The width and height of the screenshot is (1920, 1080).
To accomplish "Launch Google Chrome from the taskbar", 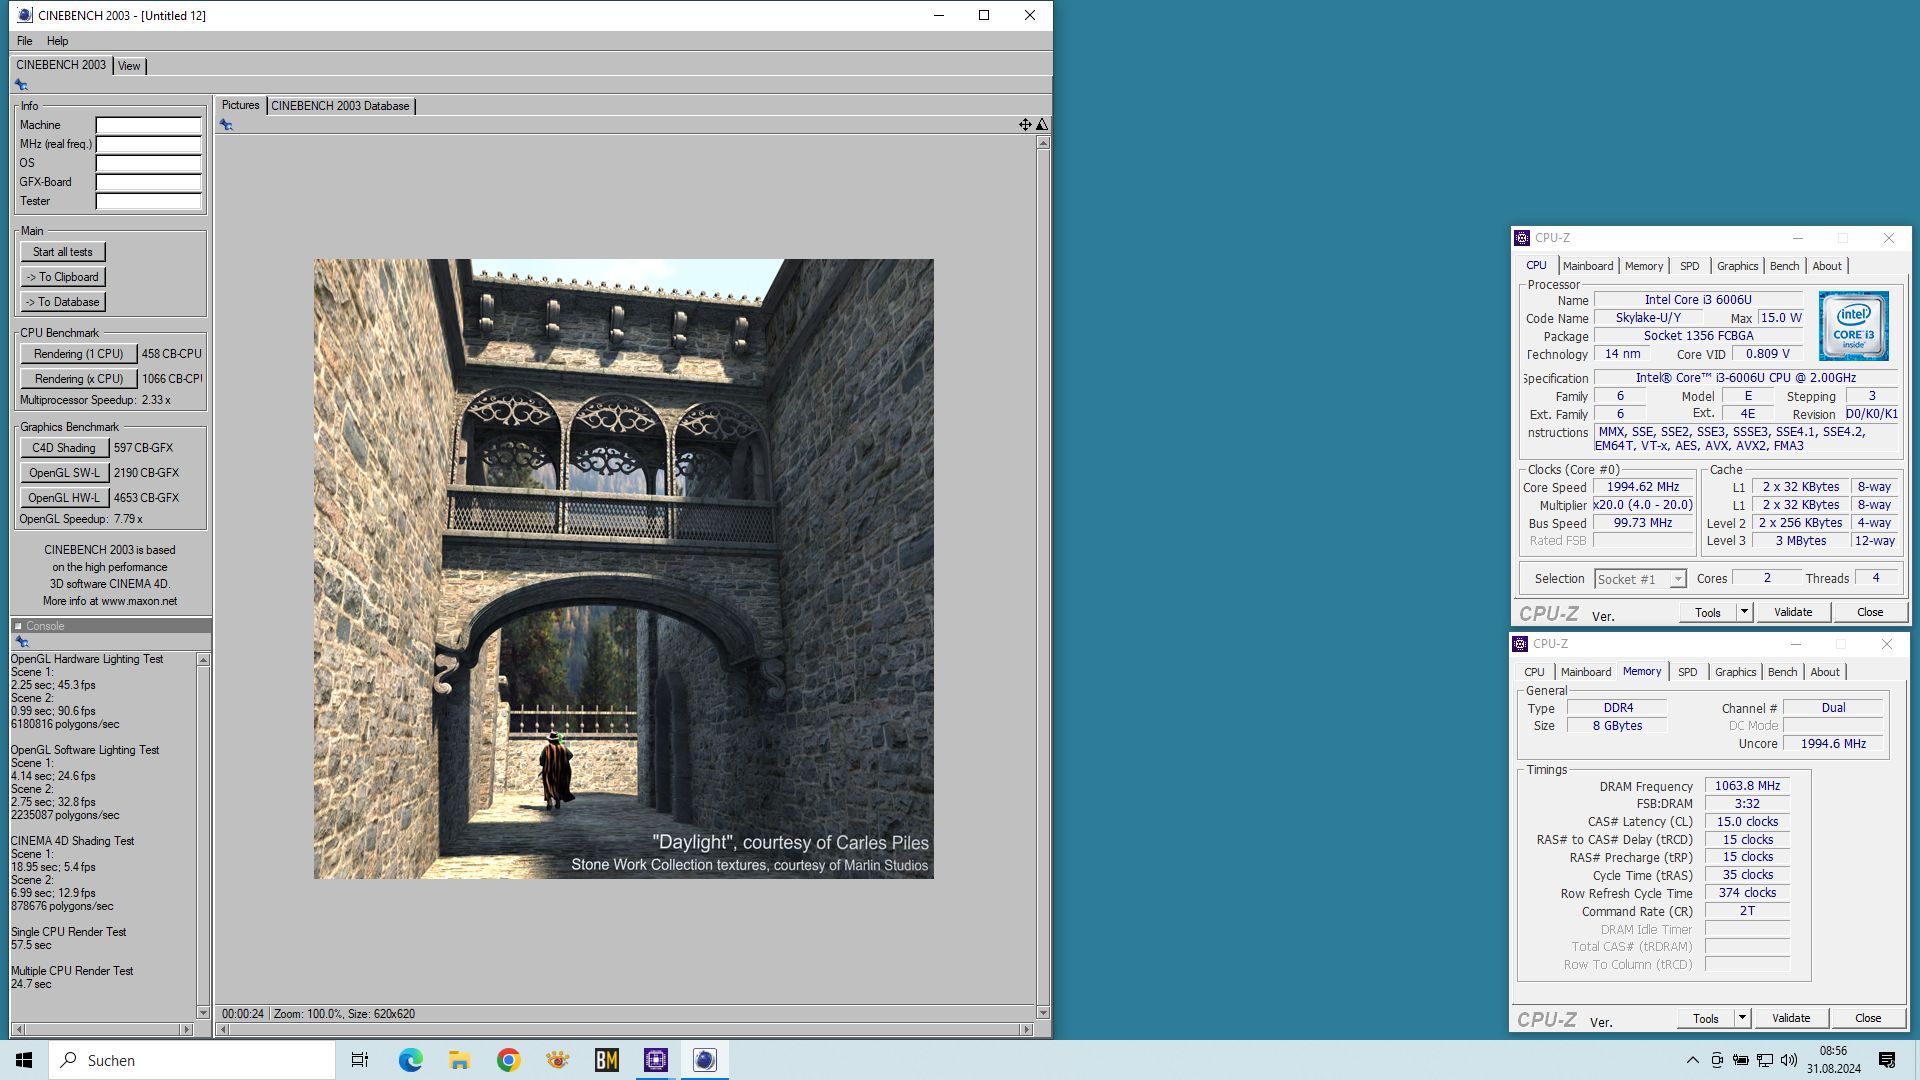I will click(508, 1060).
